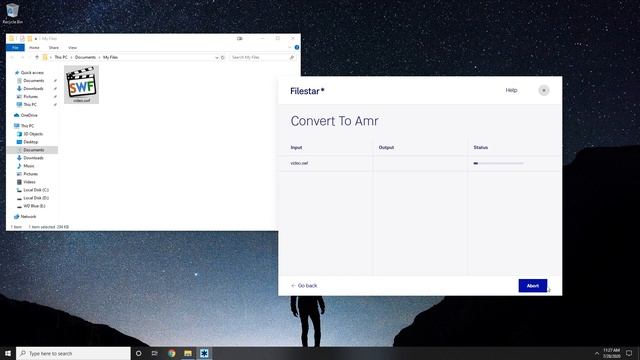This screenshot has height=360, width=640.
Task: Open the Recycle Bin desktop icon
Action: 13,13
